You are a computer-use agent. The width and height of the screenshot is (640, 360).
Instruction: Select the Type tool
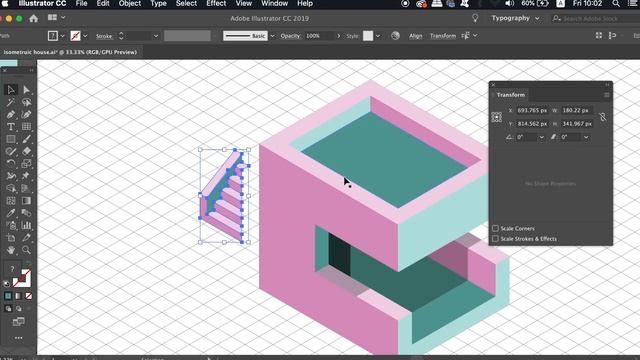point(11,127)
